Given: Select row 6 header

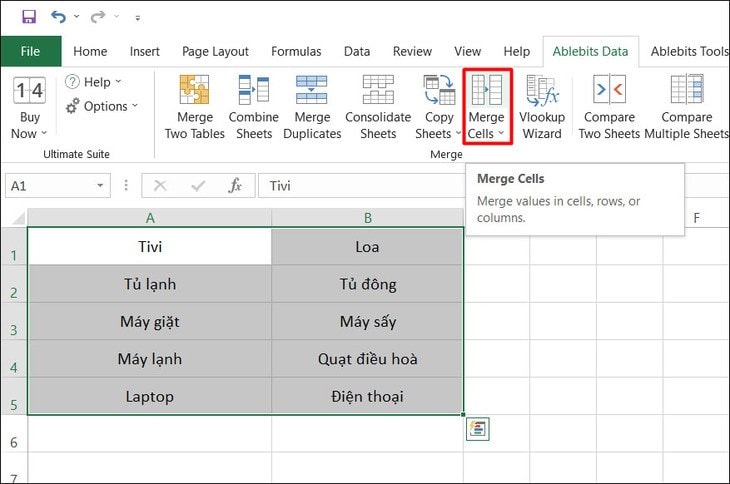Looking at the screenshot, I should click(x=14, y=434).
